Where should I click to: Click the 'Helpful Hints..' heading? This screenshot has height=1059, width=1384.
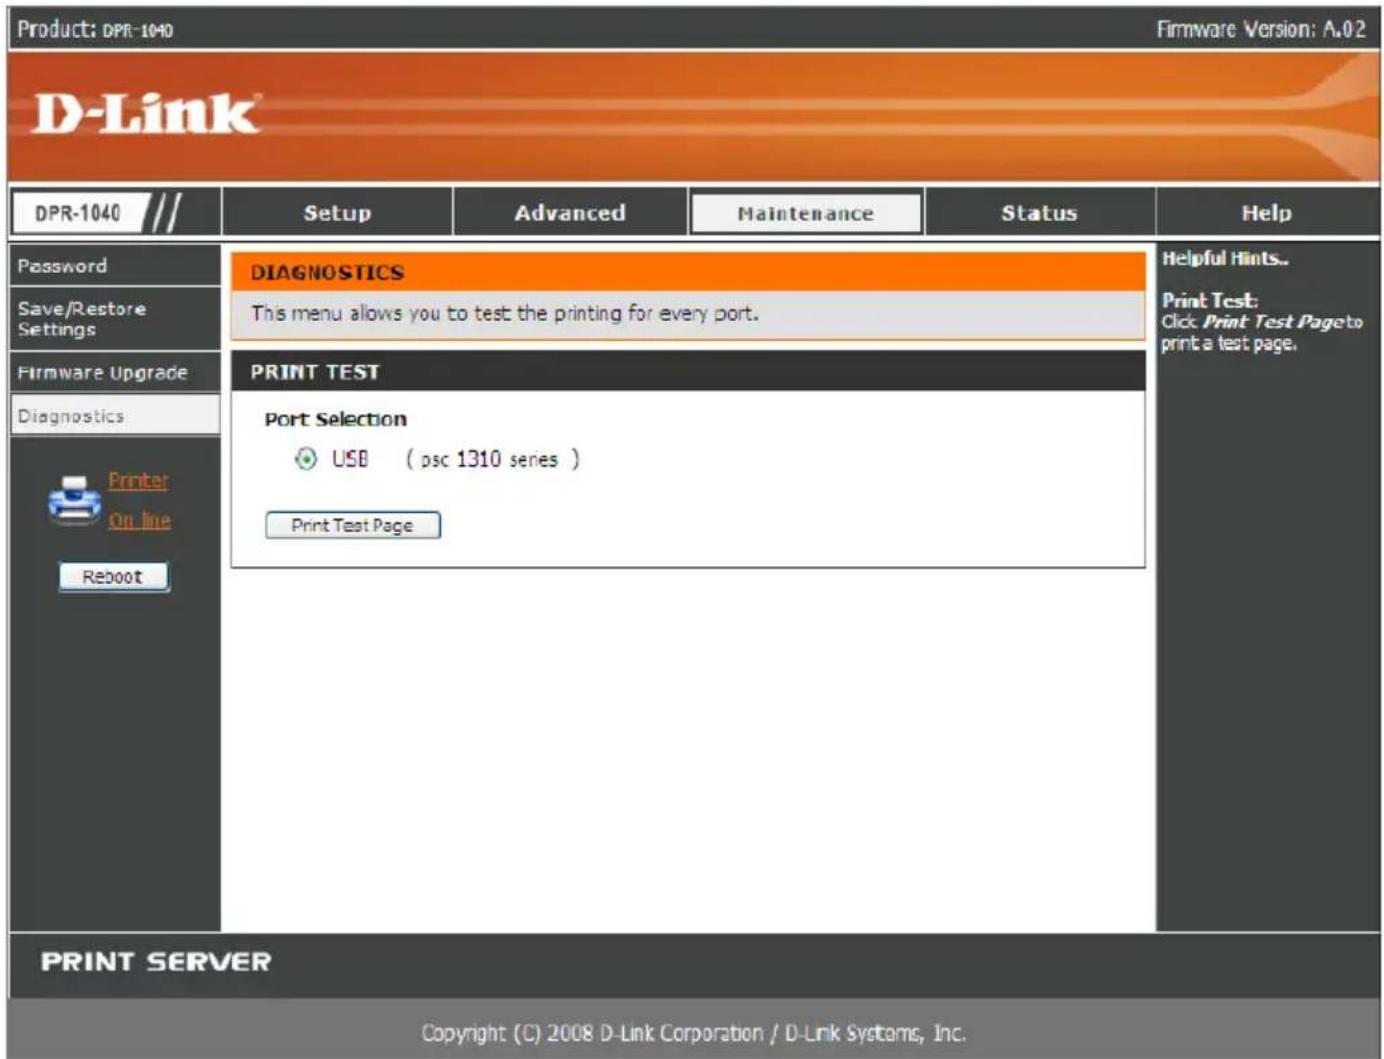(x=1225, y=258)
